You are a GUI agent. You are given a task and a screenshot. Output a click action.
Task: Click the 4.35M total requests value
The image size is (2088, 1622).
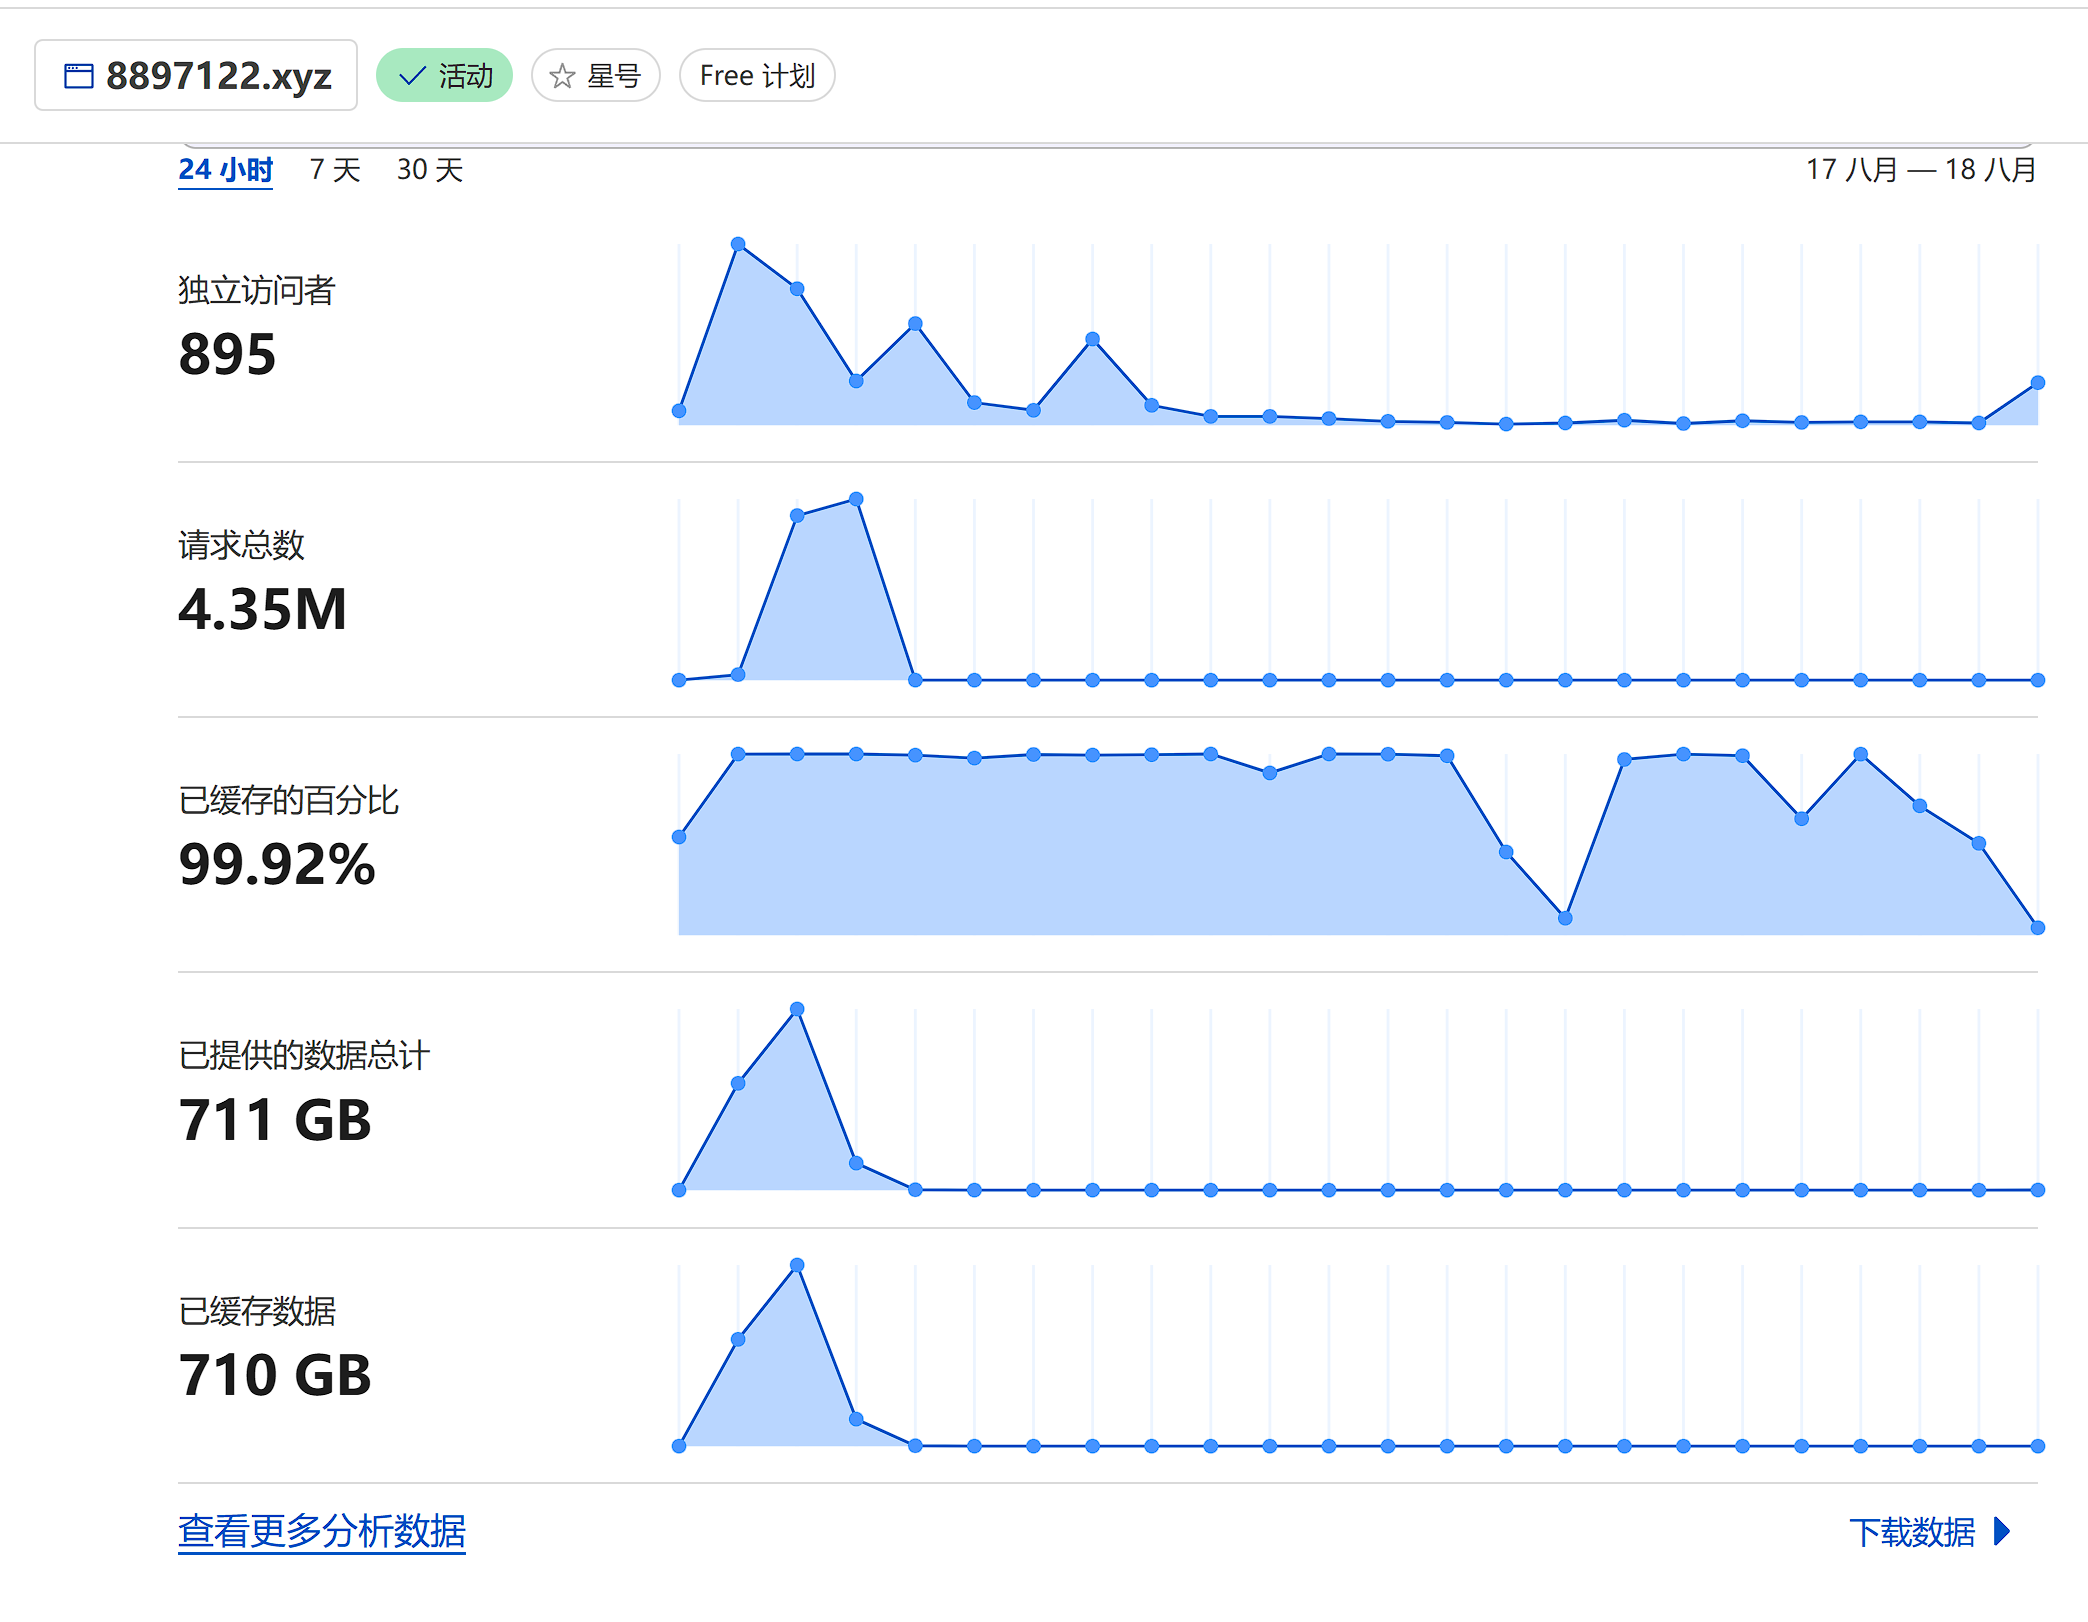(262, 609)
